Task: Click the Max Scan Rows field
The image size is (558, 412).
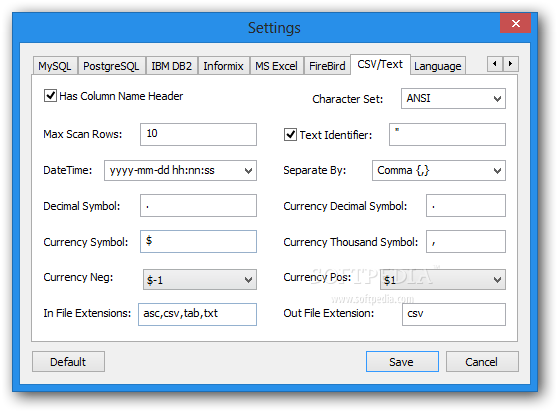Action: coord(198,134)
